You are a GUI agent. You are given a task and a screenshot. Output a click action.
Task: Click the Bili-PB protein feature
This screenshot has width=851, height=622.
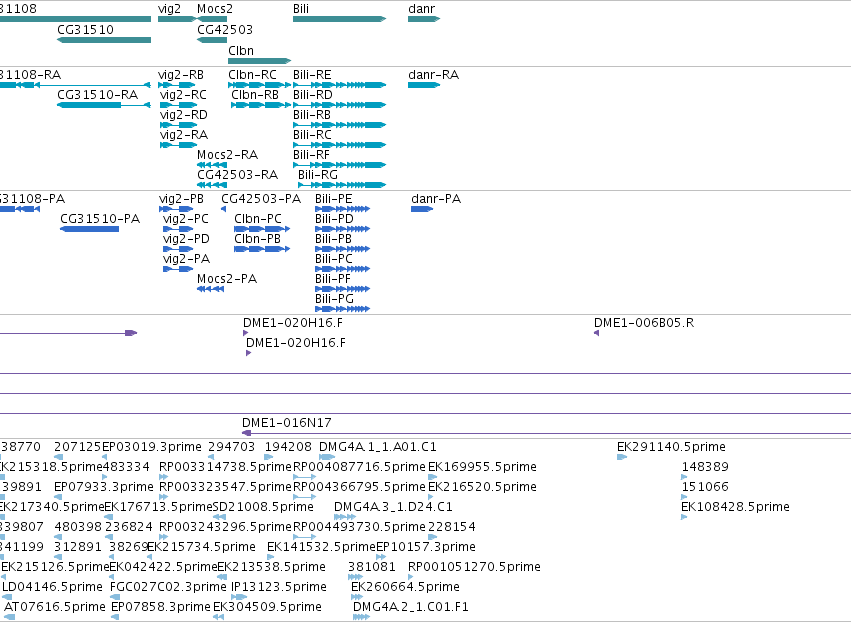click(x=342, y=249)
